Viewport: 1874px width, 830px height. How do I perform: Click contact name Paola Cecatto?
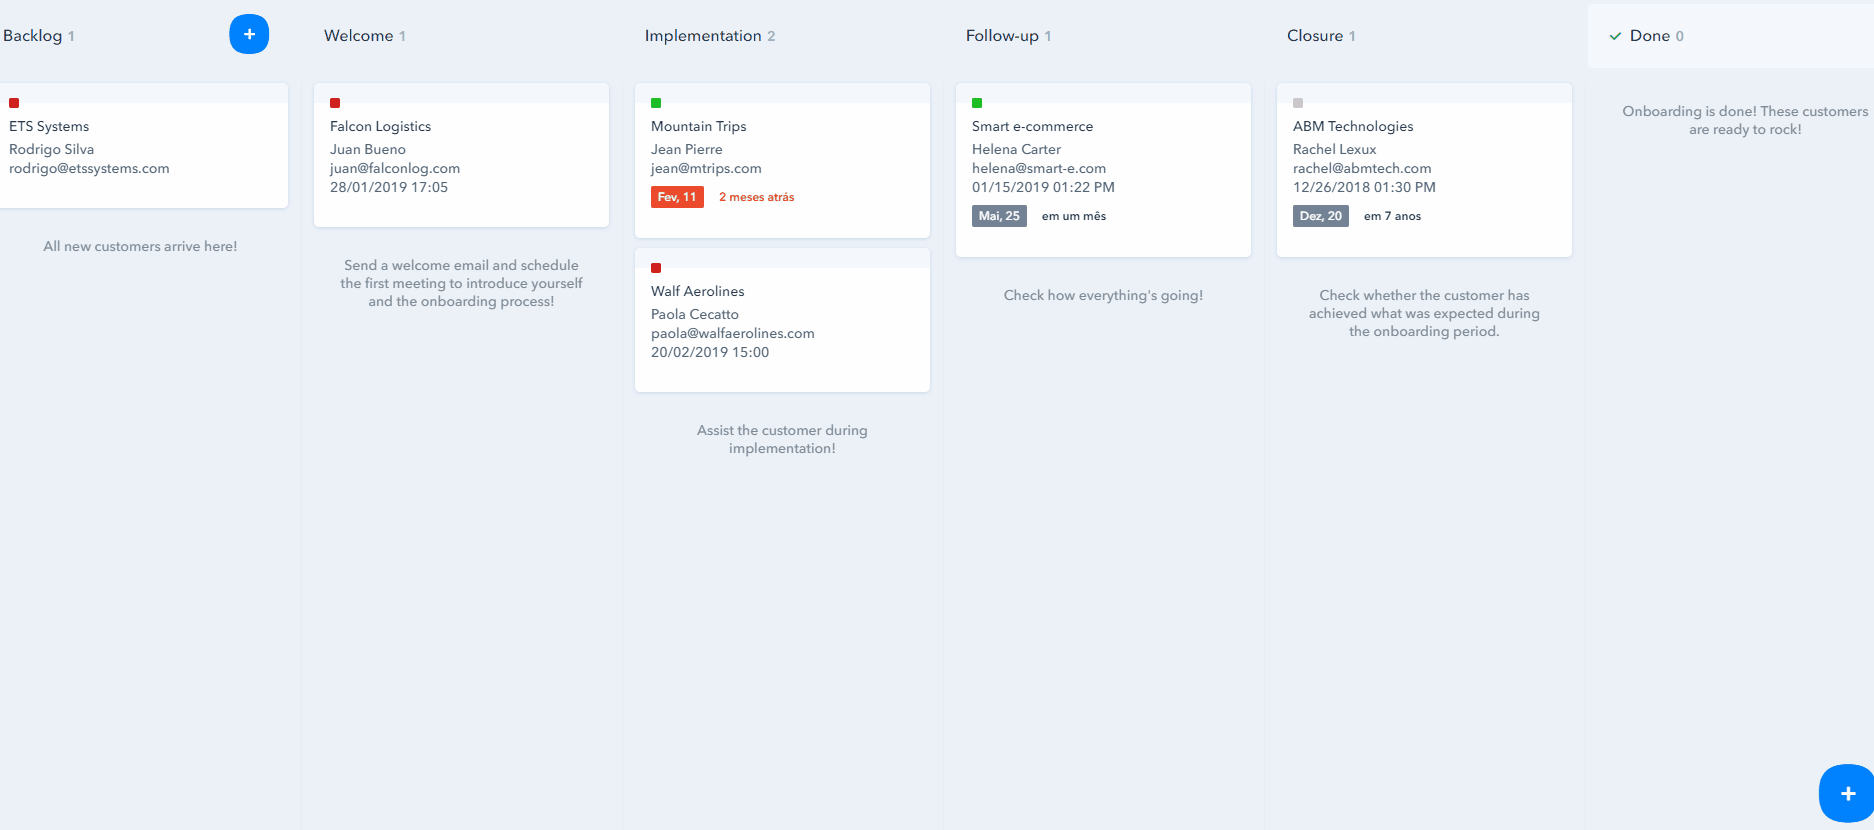point(694,314)
